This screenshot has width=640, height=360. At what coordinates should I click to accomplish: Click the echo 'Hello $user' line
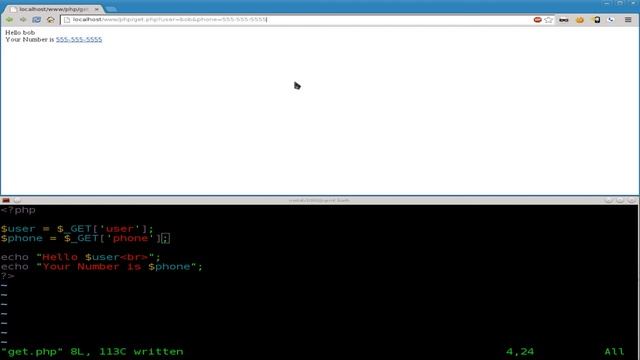pyautogui.click(x=81, y=257)
